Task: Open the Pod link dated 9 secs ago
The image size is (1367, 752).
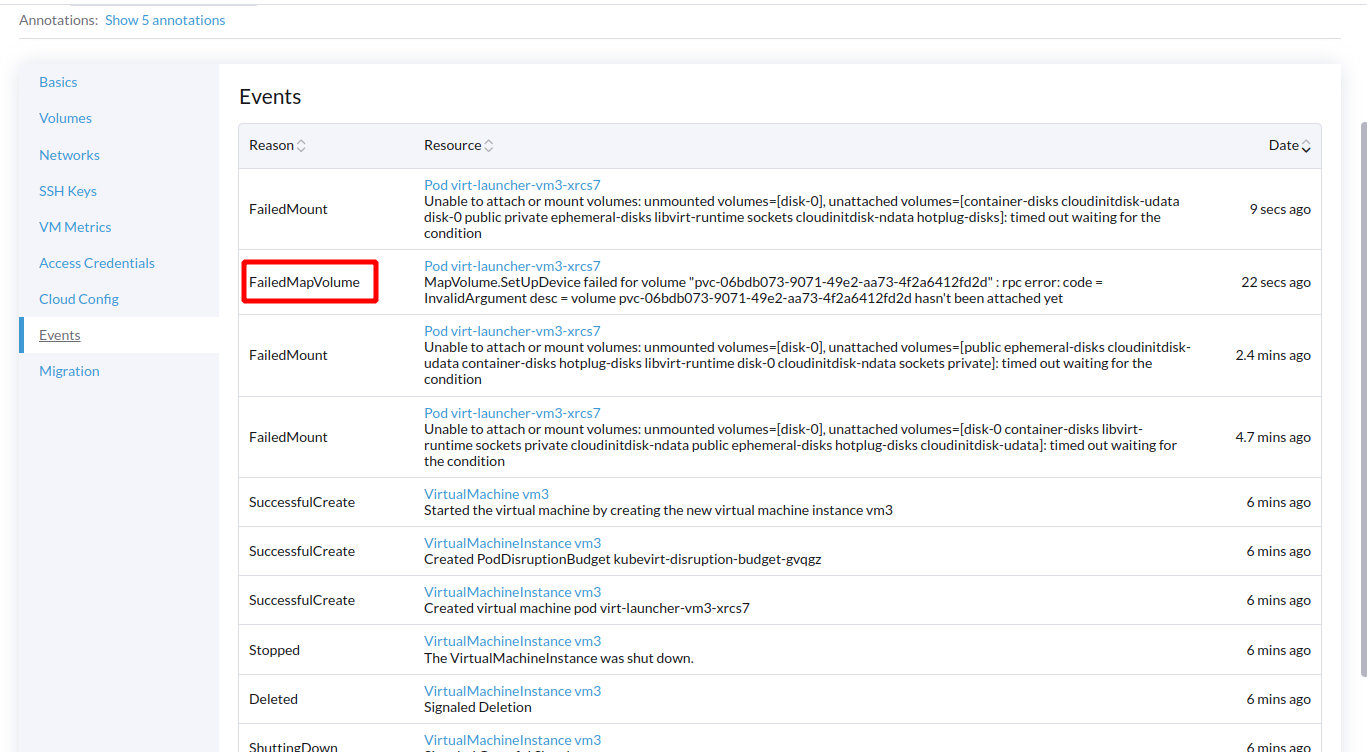Action: [512, 185]
